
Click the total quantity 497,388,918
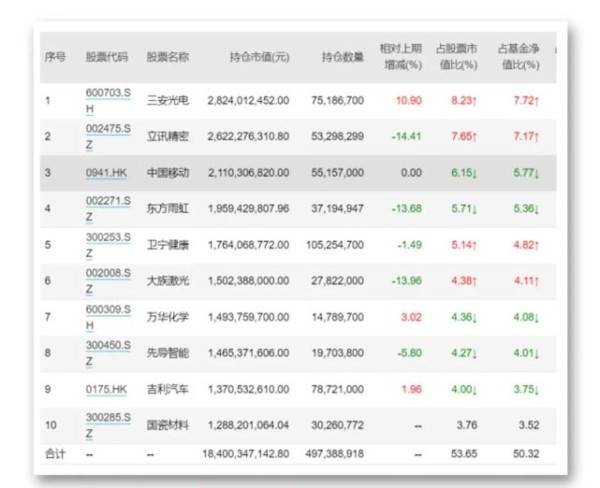pyautogui.click(x=335, y=454)
